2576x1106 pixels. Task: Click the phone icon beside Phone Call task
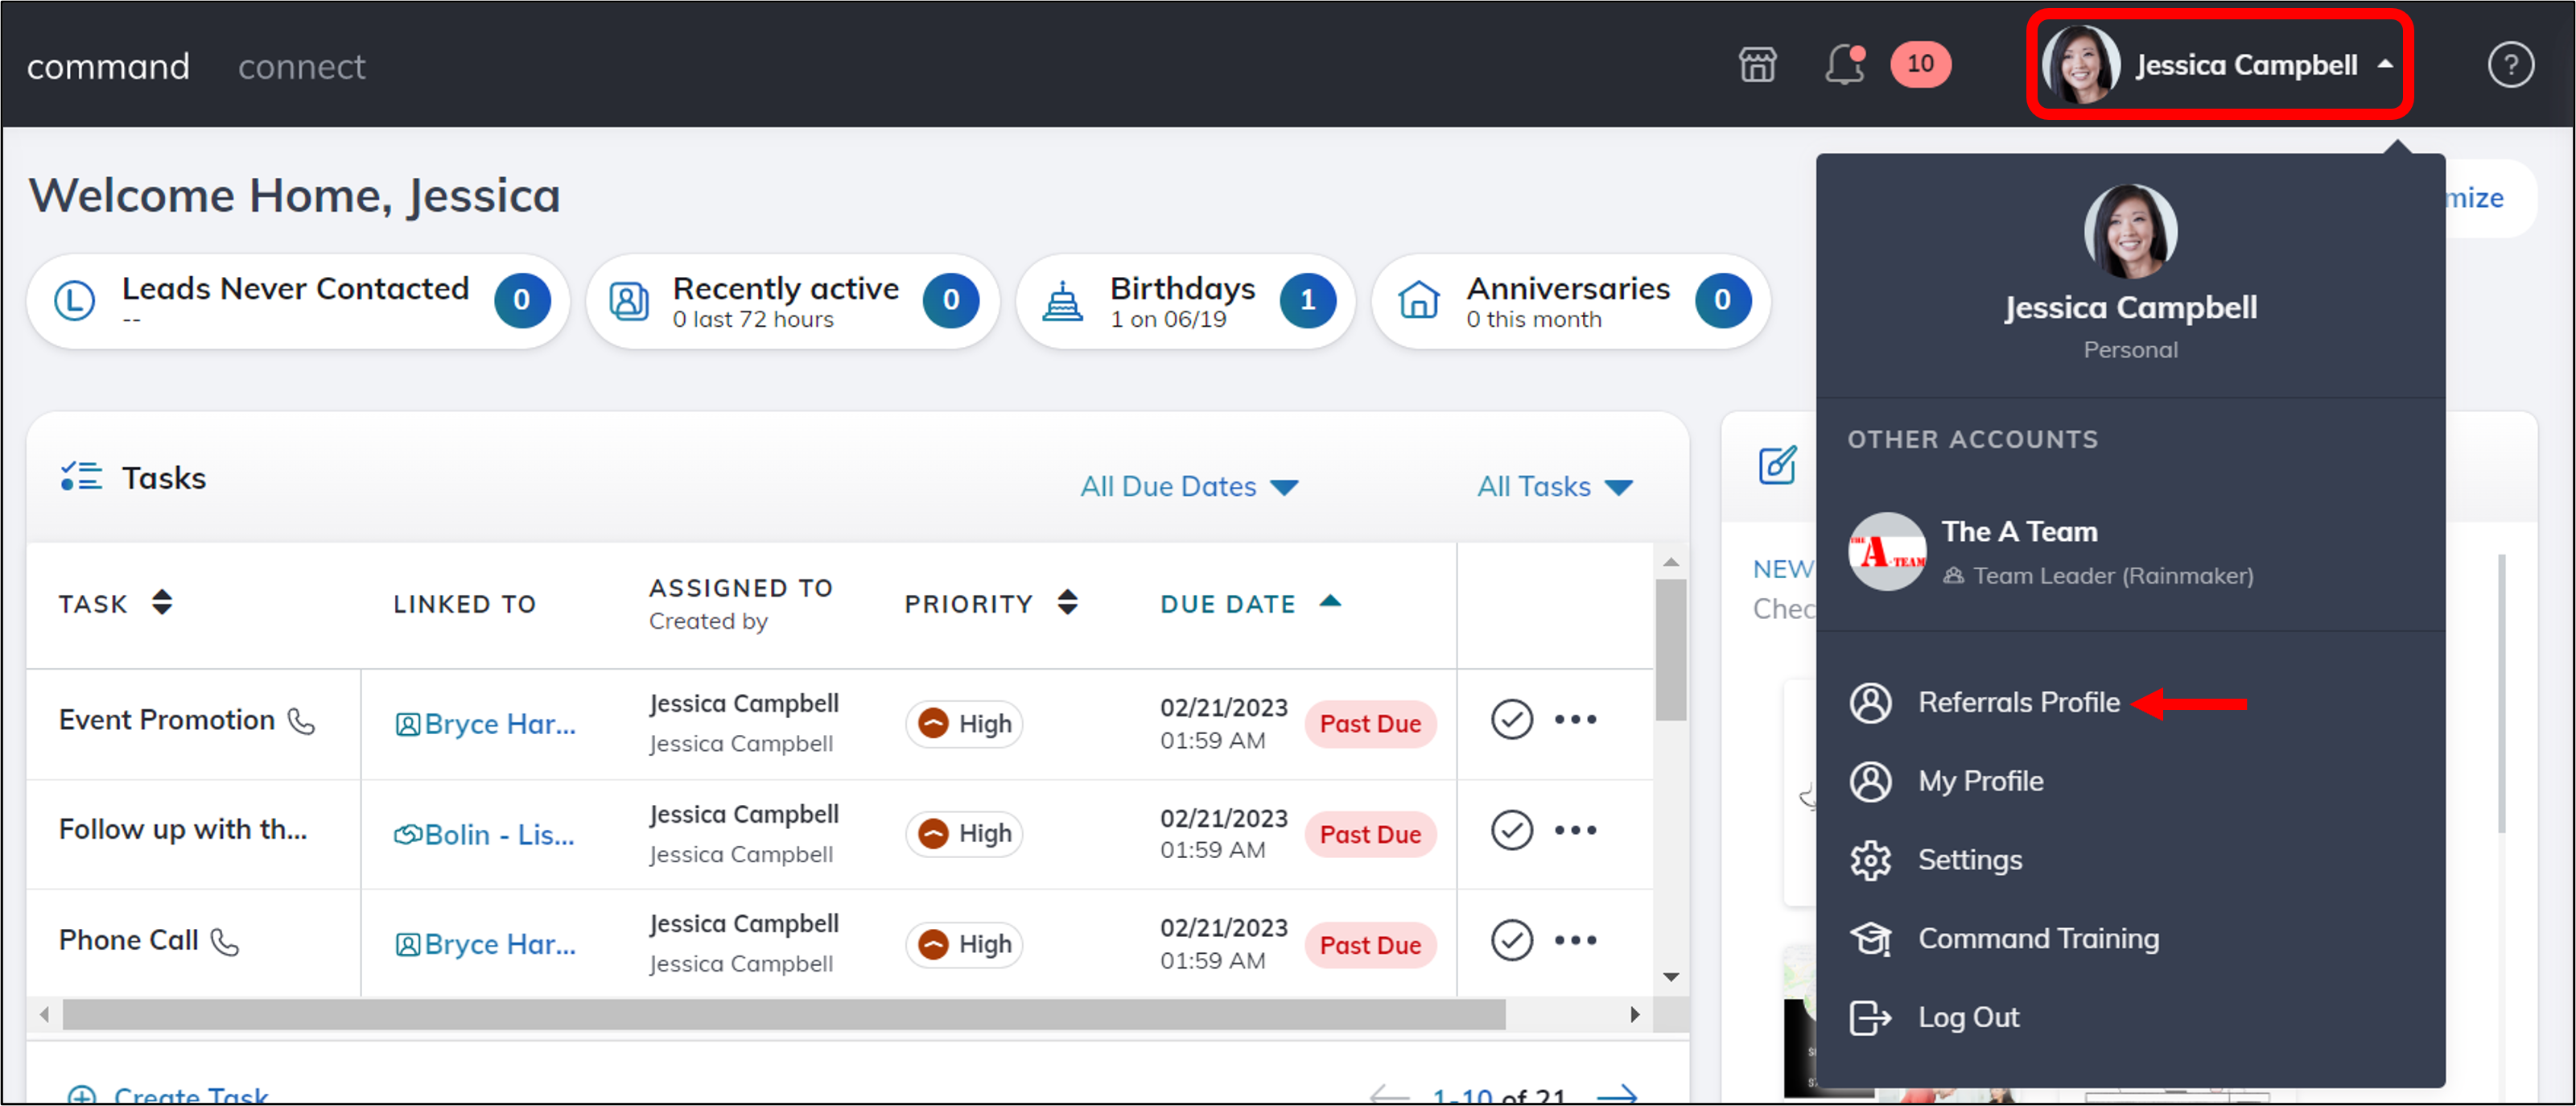tap(225, 942)
